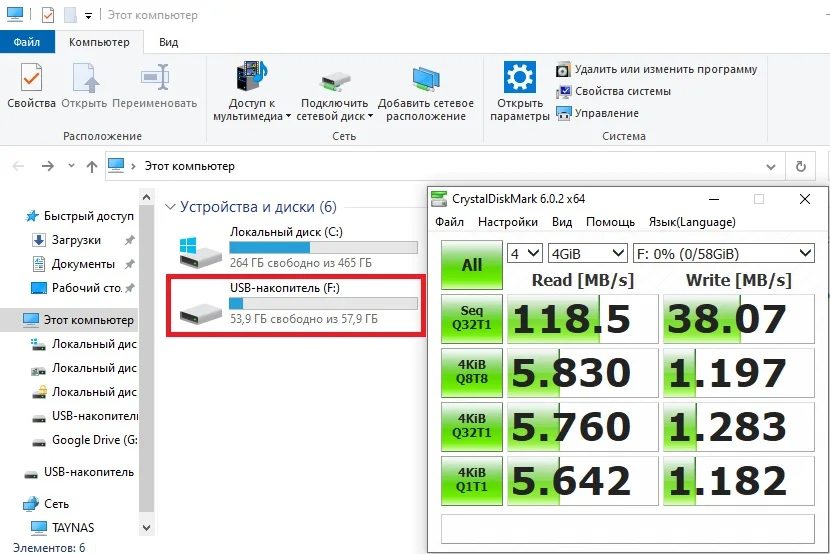Click the All benchmark button
Screen dimensions: 830x554
pyautogui.click(x=472, y=265)
